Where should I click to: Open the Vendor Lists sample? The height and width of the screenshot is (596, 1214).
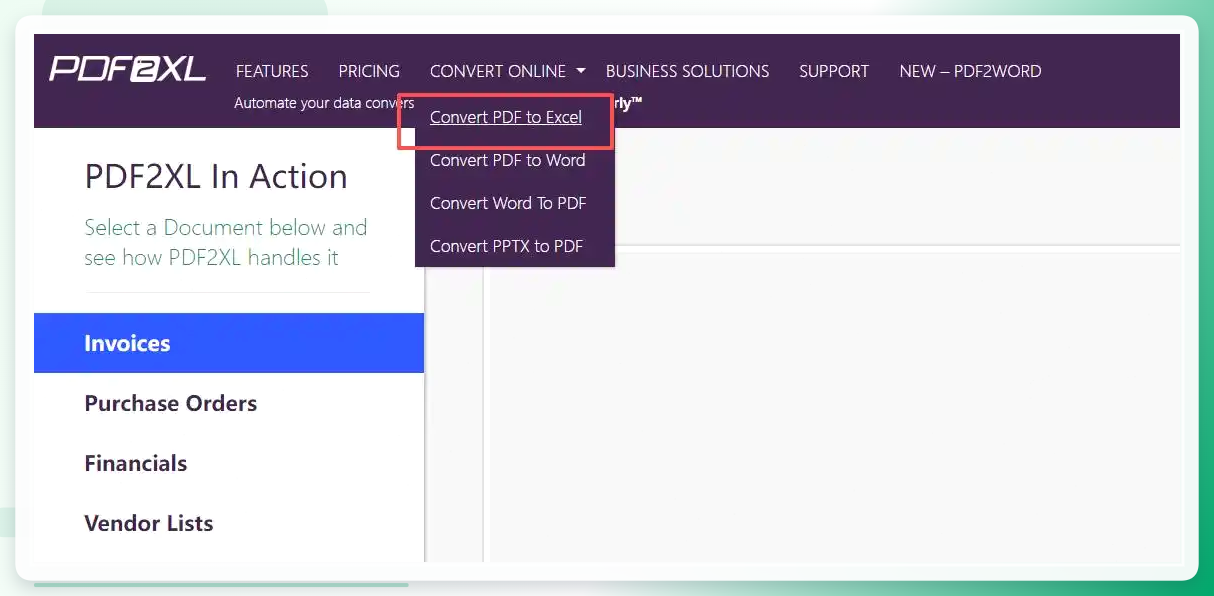(229, 523)
